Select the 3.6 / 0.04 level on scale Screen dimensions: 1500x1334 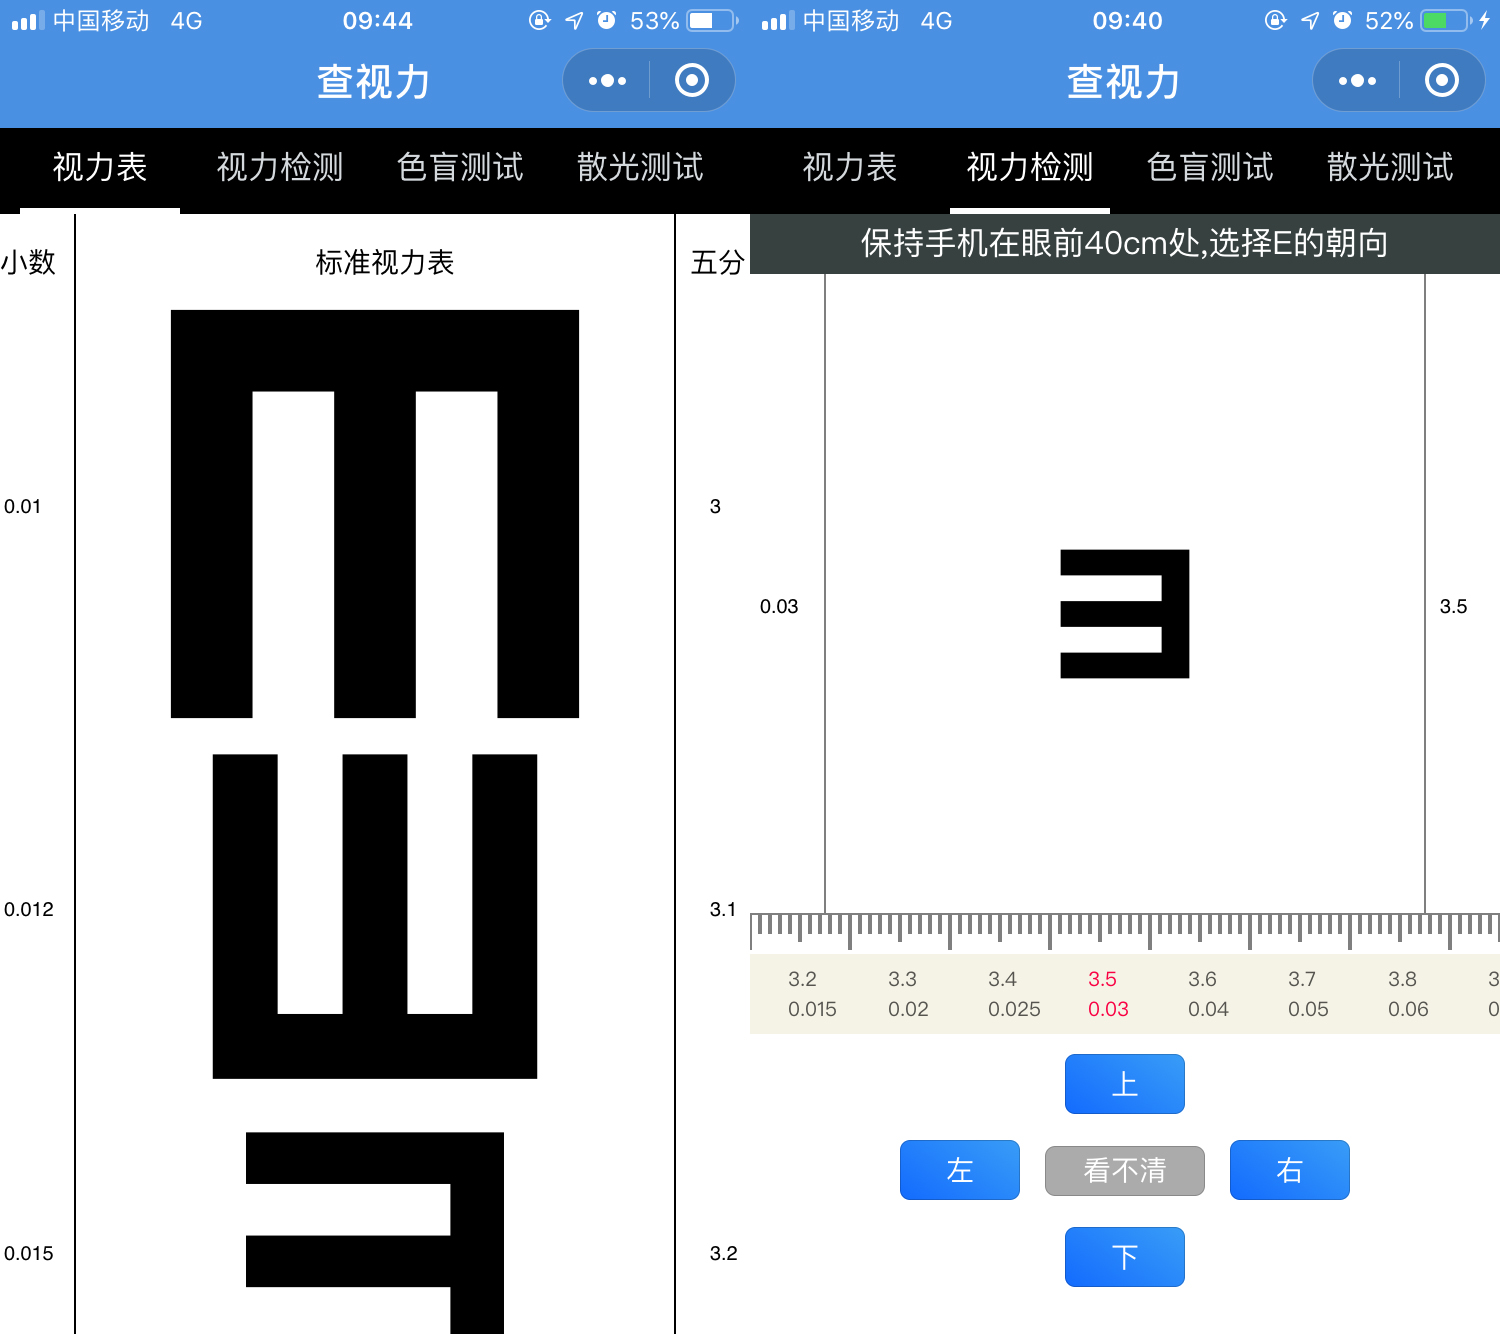click(1208, 994)
